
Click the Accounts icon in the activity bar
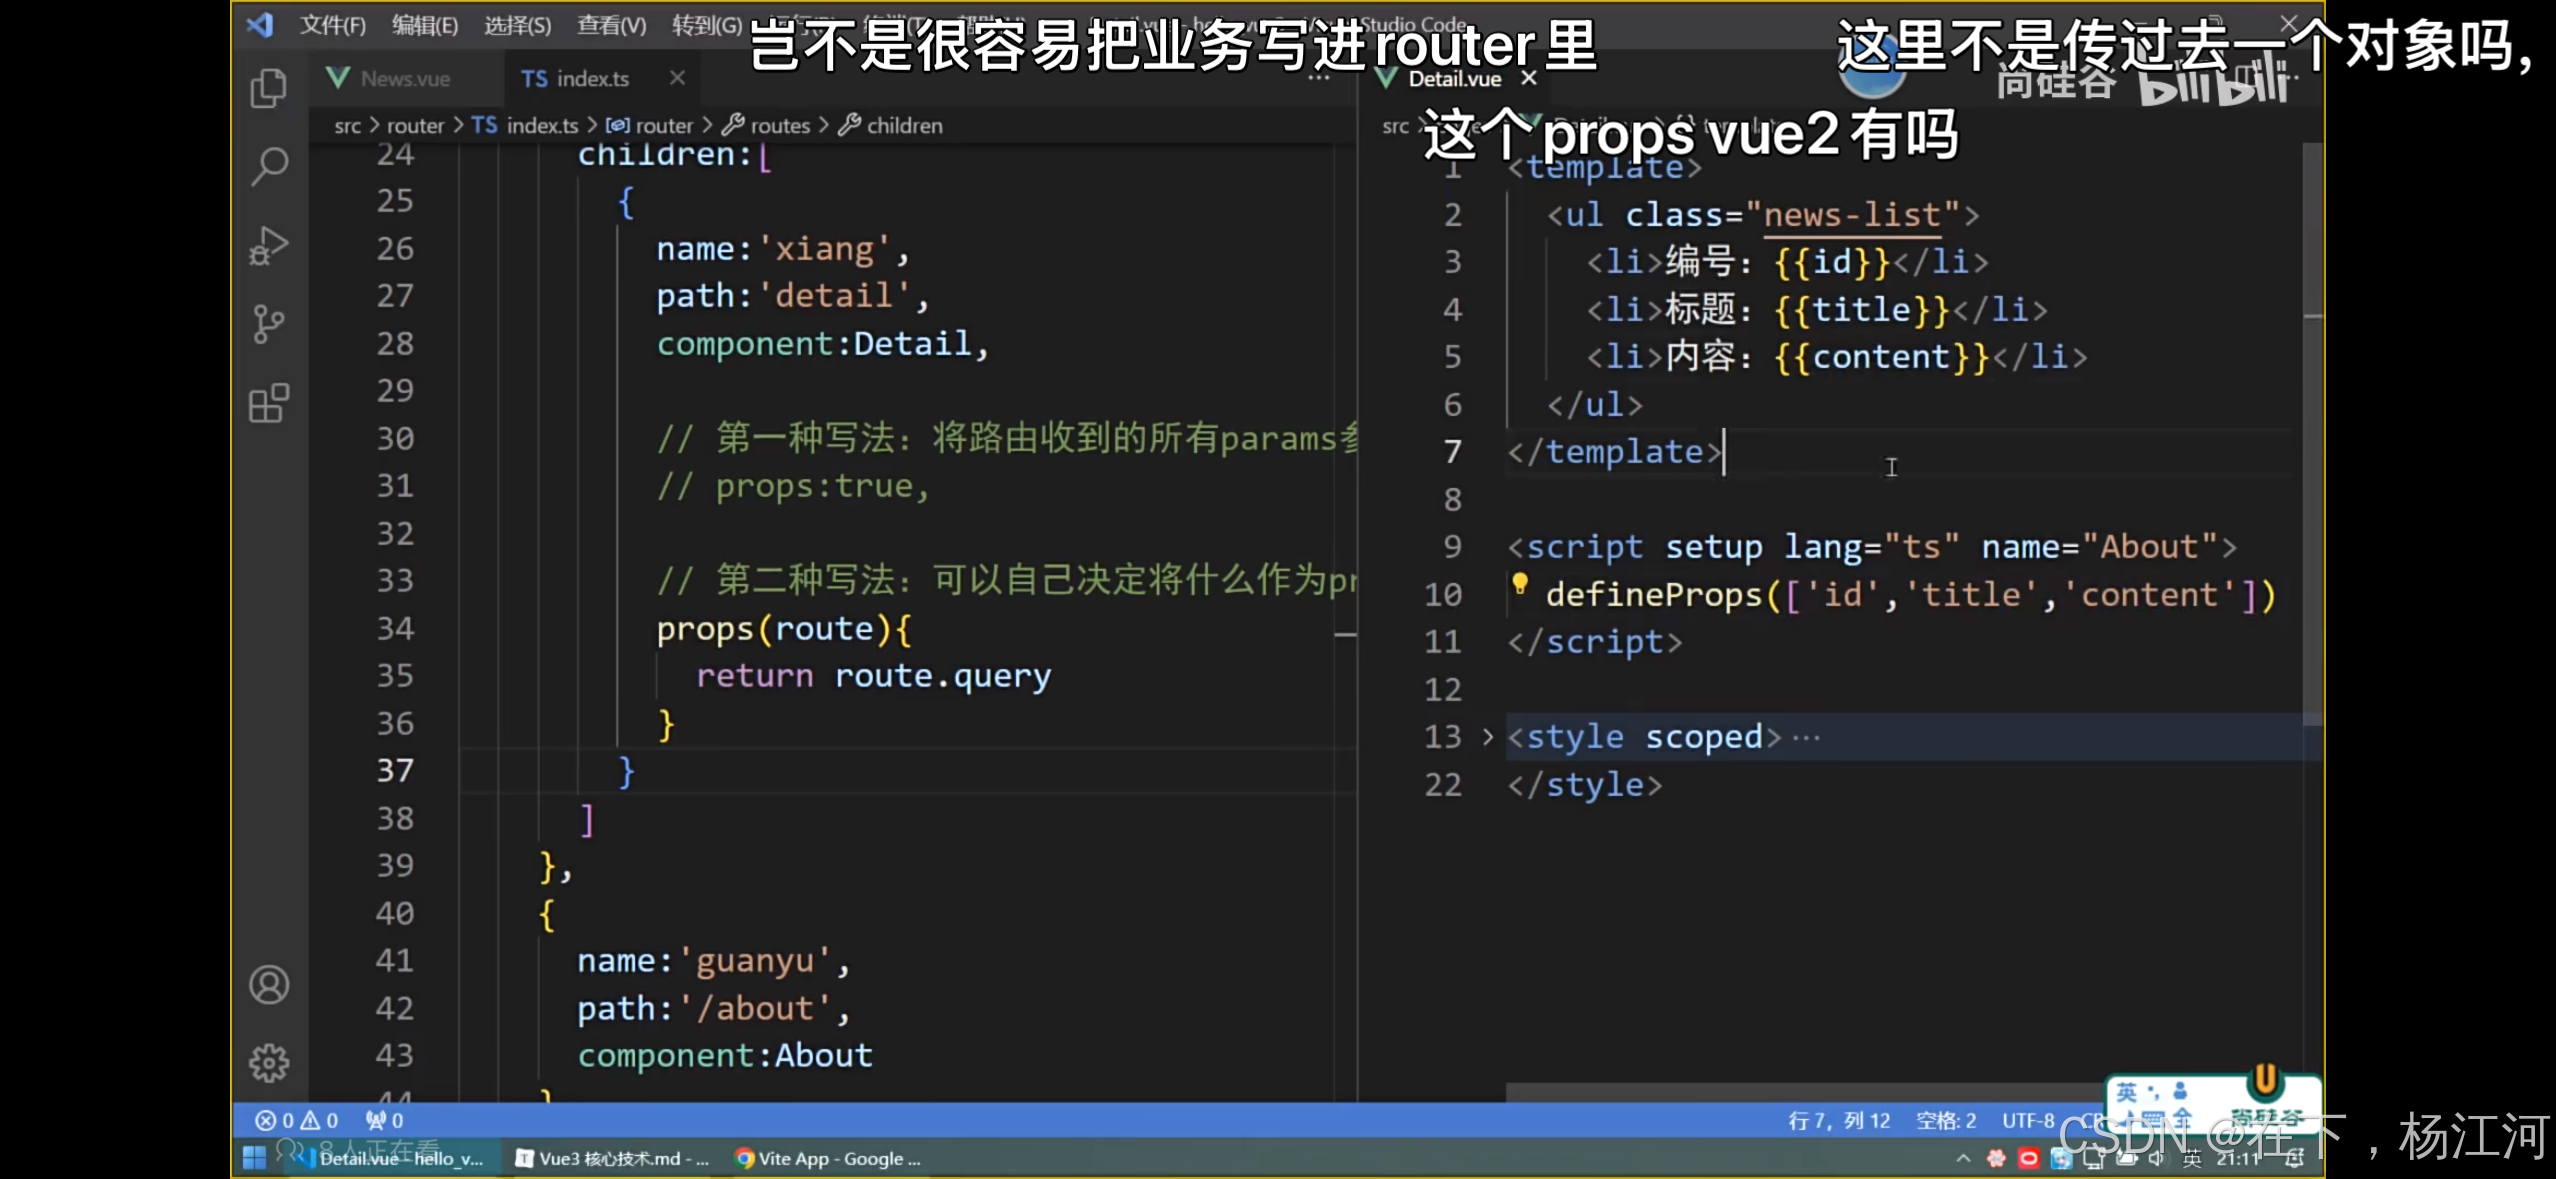[268, 985]
